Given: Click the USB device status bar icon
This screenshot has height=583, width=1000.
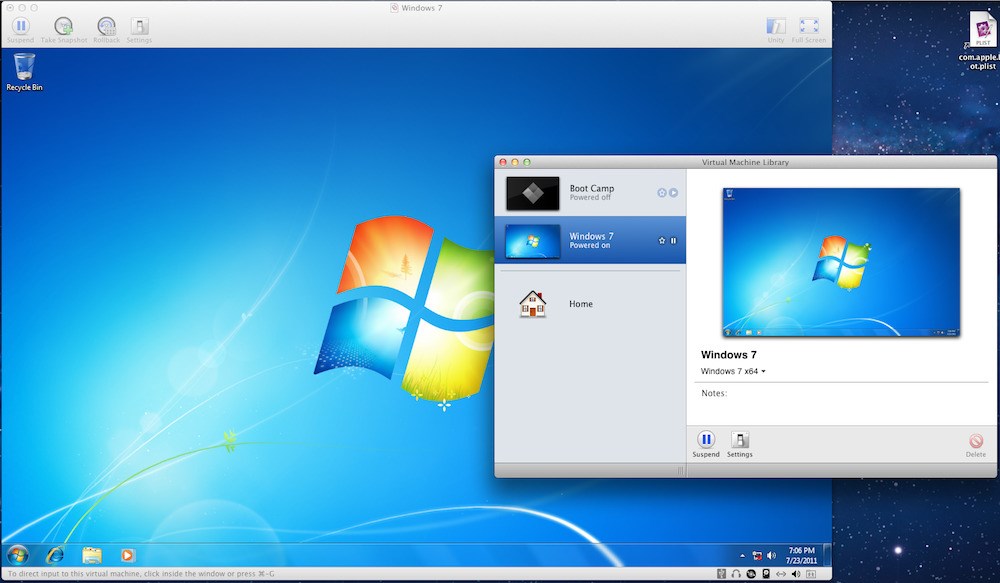Looking at the screenshot, I should tap(721, 574).
